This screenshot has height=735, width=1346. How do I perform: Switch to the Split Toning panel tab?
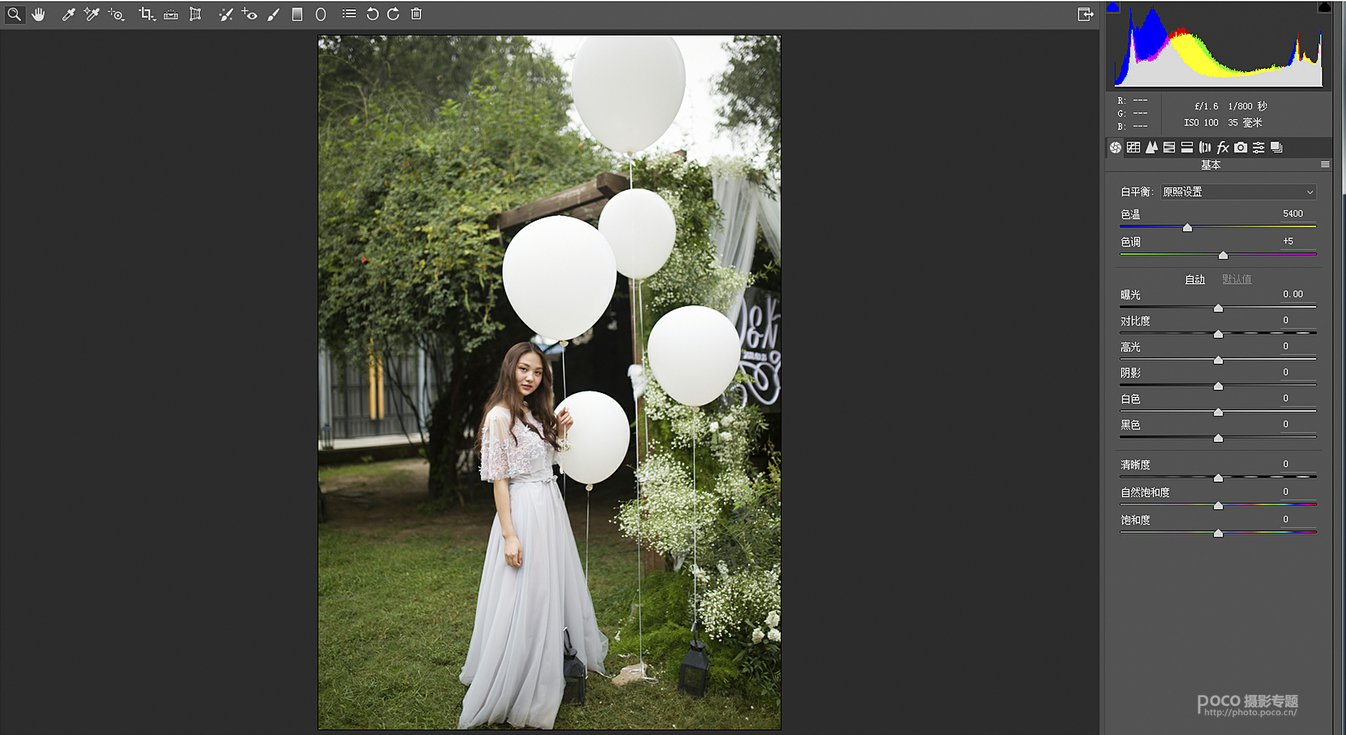1187,147
